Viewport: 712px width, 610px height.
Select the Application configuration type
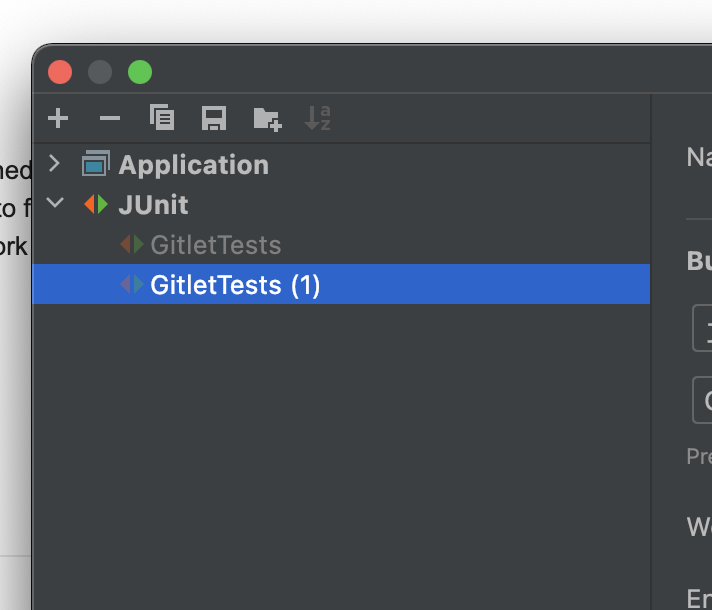193,165
